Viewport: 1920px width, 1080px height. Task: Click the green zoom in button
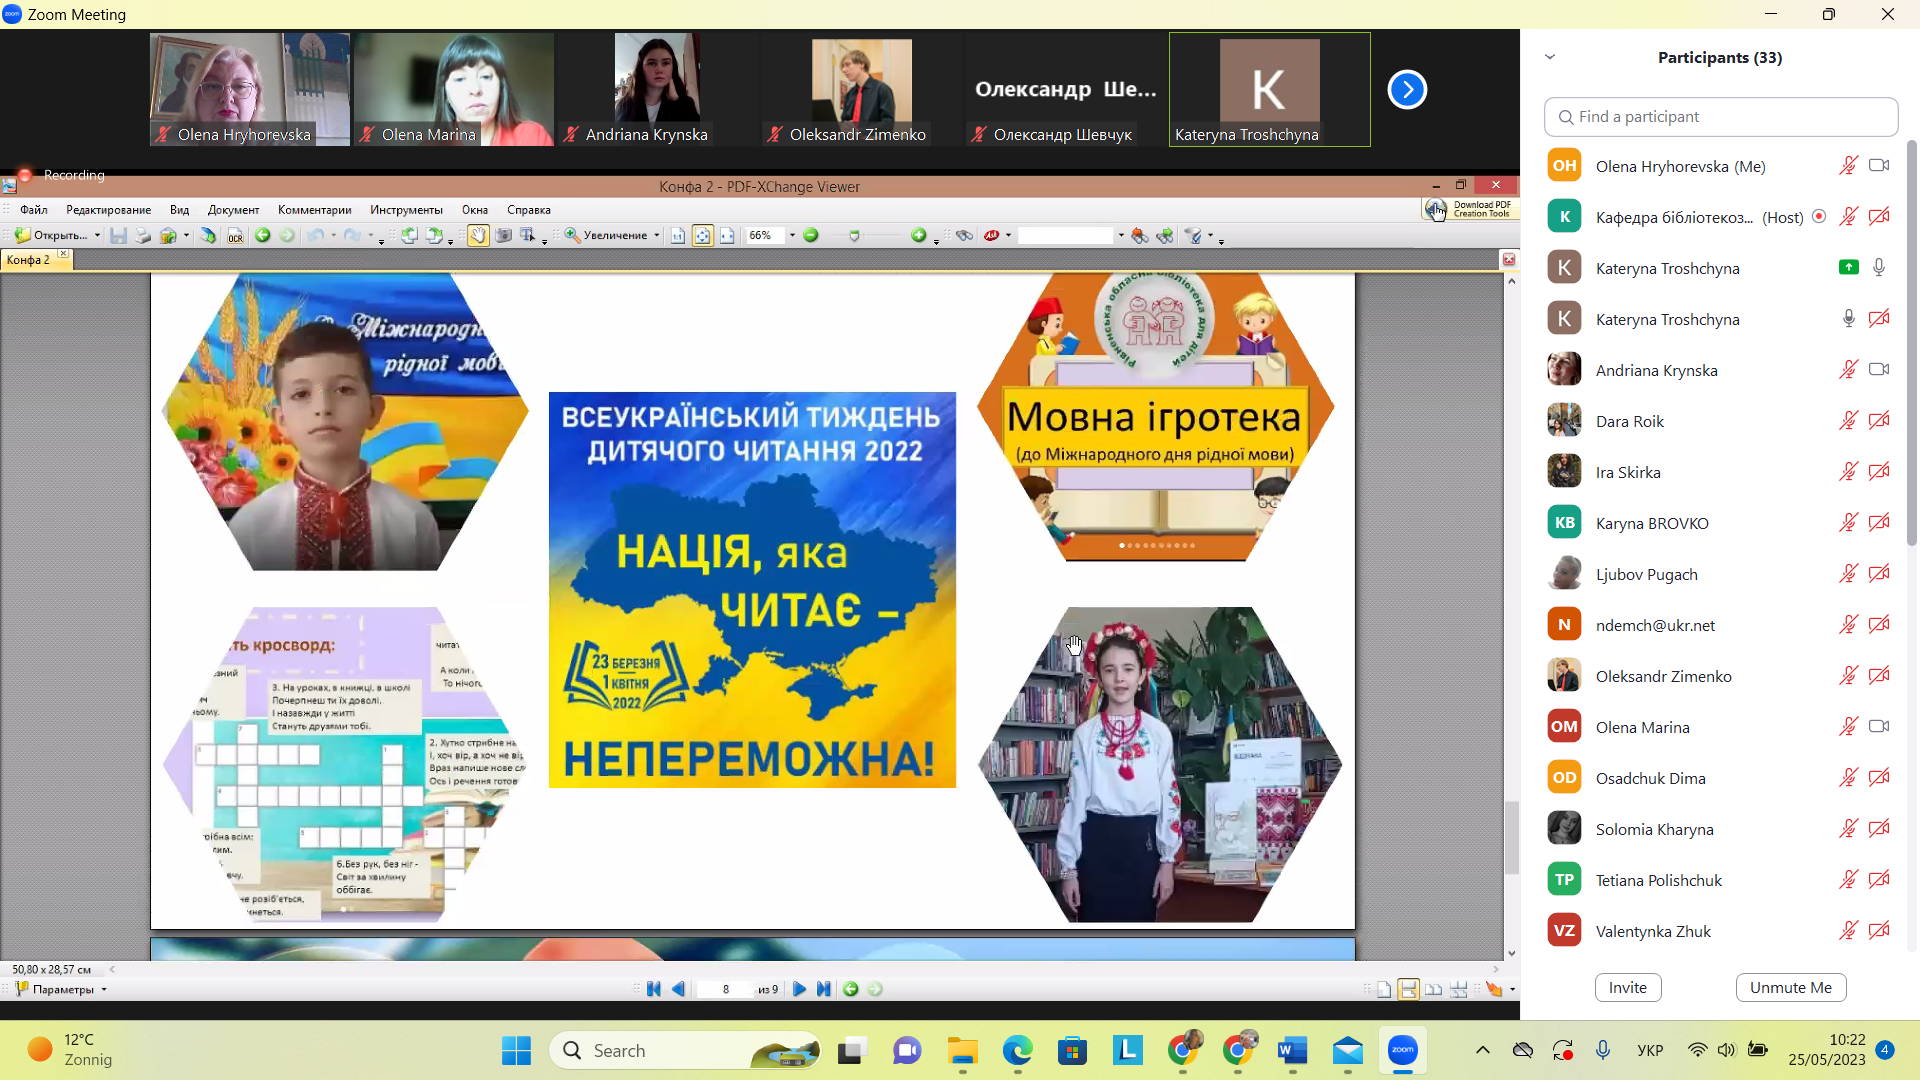point(918,236)
